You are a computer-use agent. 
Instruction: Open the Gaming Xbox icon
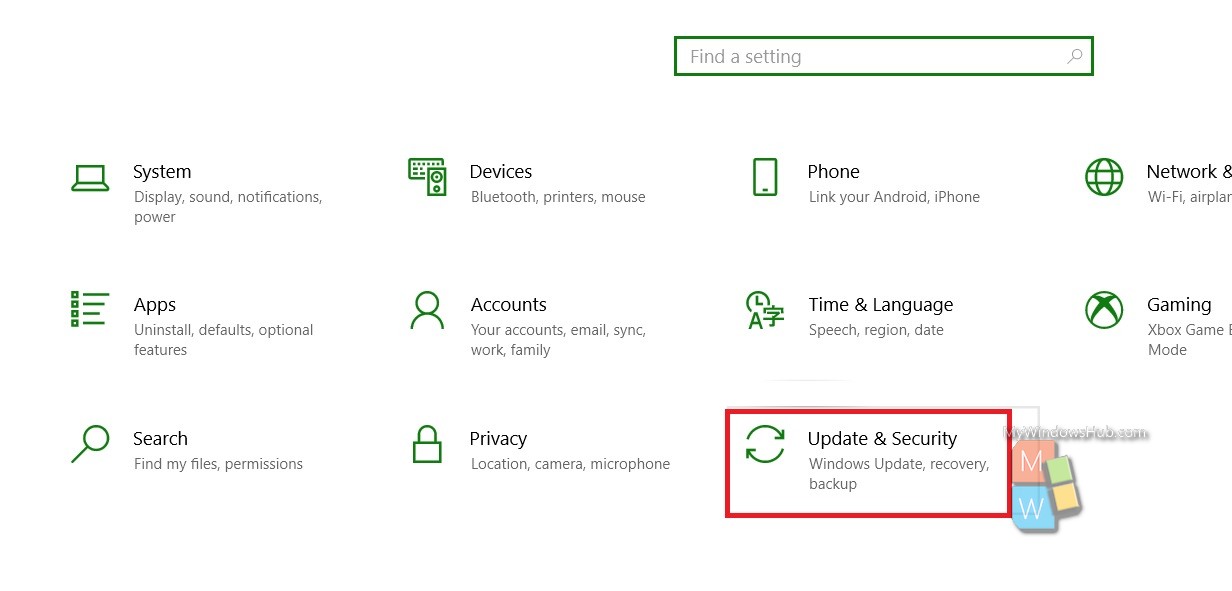pyautogui.click(x=1104, y=310)
